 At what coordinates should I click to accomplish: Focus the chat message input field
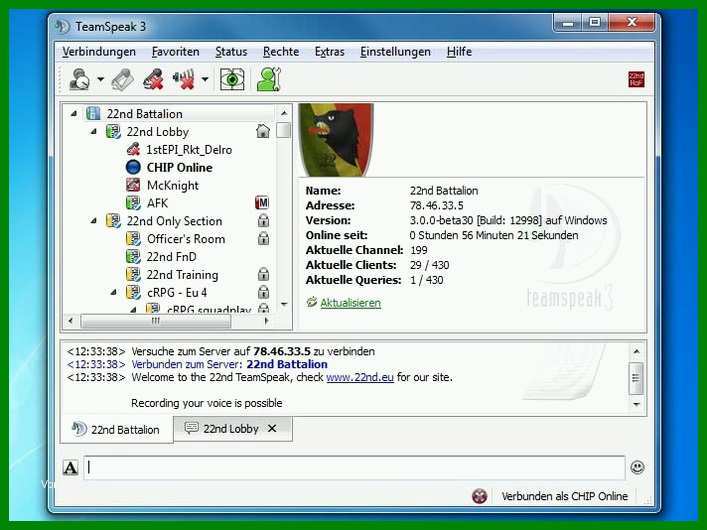pyautogui.click(x=354, y=468)
